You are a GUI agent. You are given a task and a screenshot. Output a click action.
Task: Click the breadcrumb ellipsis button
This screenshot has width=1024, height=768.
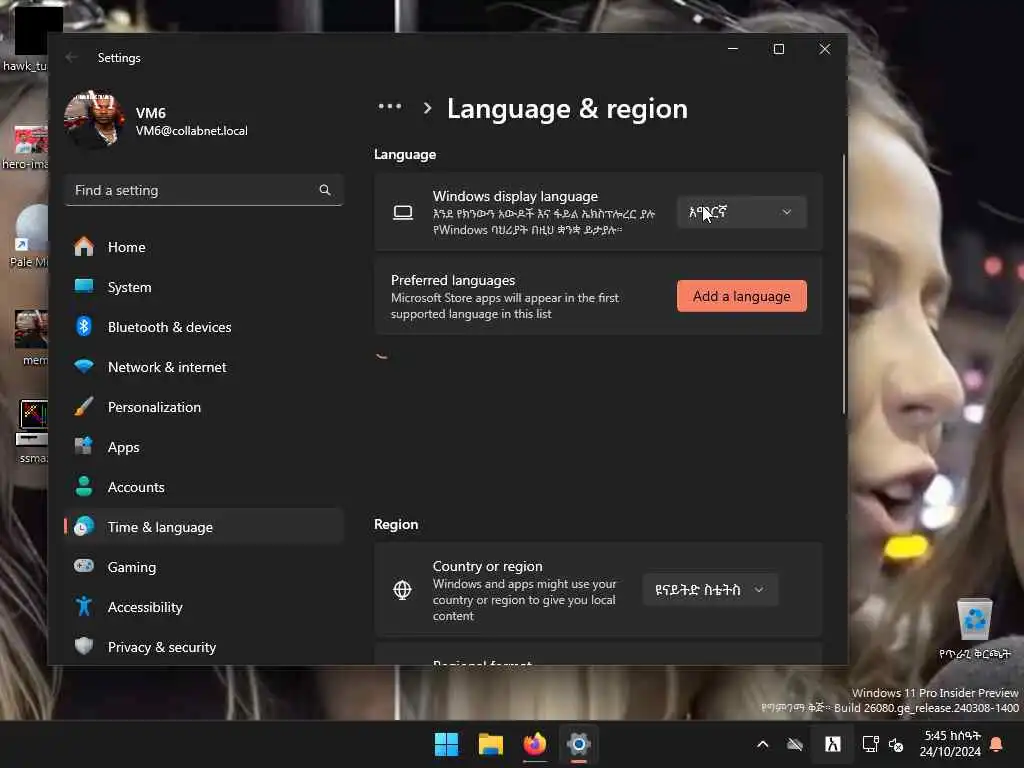tap(390, 106)
